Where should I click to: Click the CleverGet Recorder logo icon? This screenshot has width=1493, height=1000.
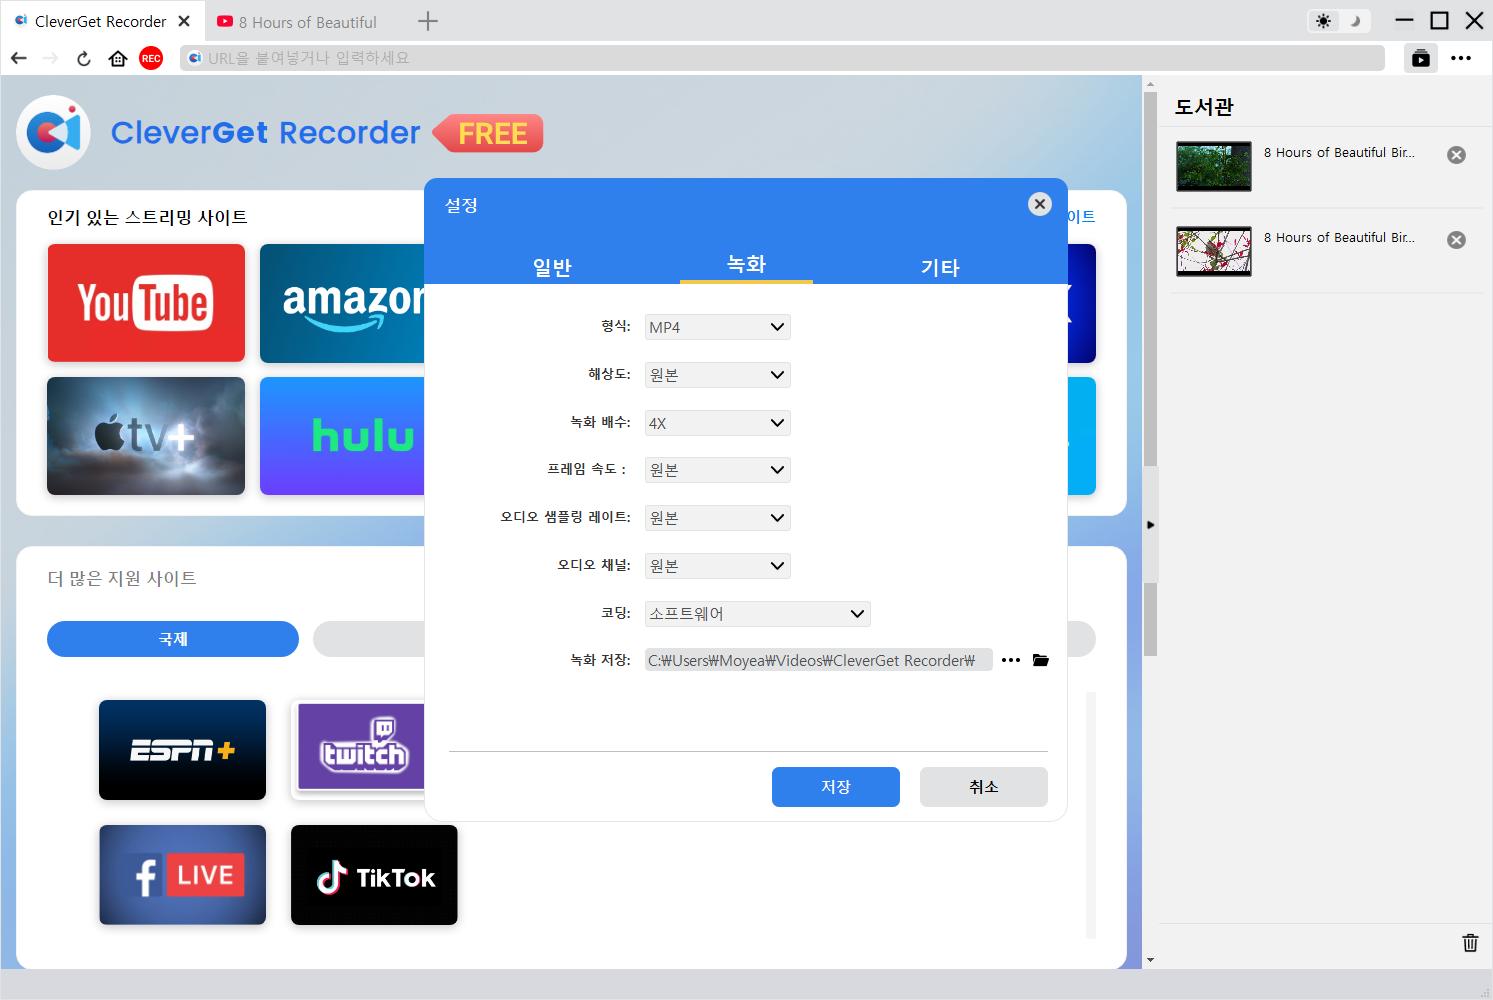click(54, 132)
